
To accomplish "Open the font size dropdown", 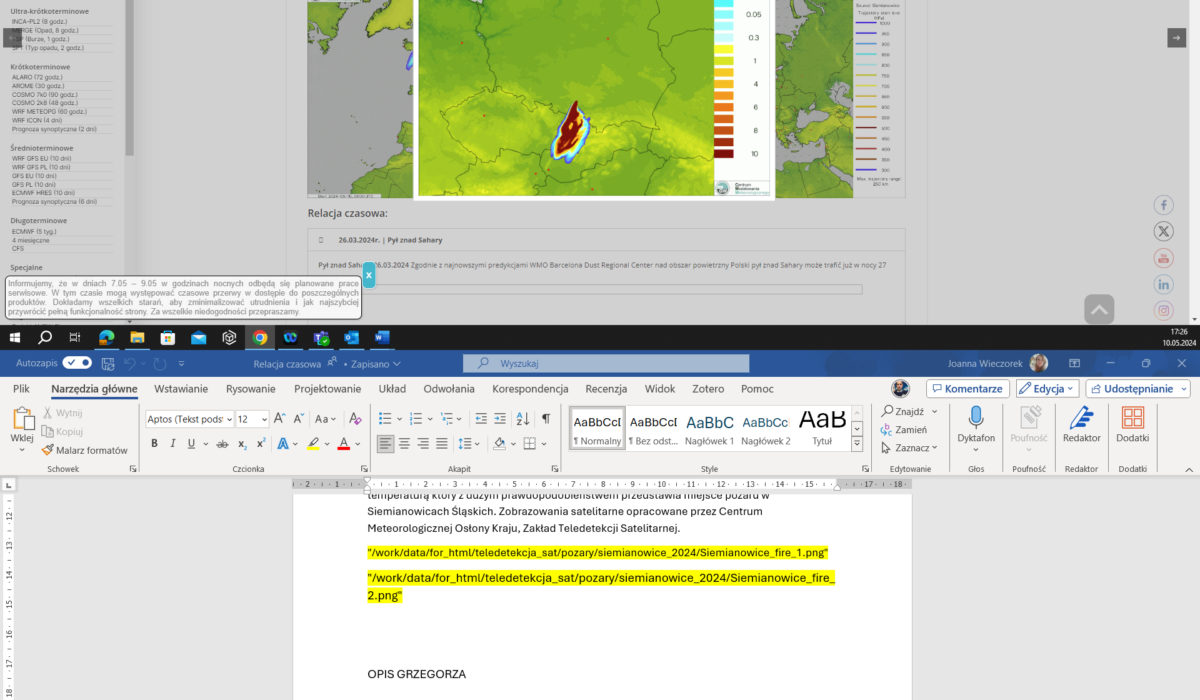I will pyautogui.click(x=262, y=419).
